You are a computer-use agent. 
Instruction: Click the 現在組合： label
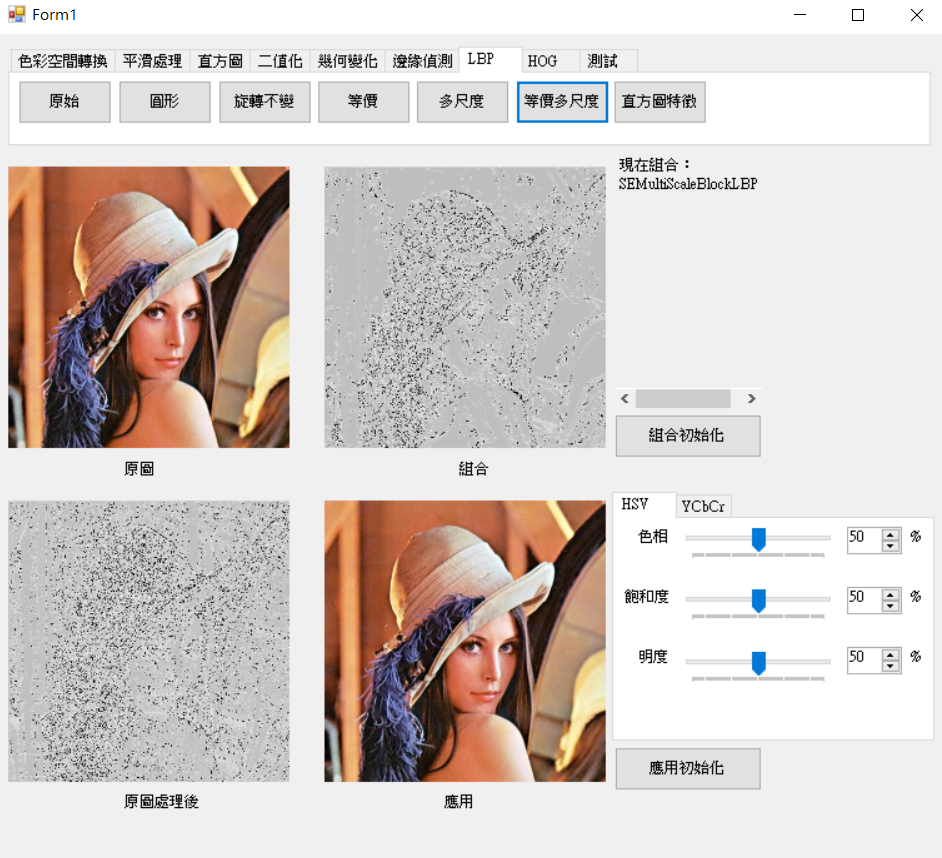pyautogui.click(x=655, y=165)
